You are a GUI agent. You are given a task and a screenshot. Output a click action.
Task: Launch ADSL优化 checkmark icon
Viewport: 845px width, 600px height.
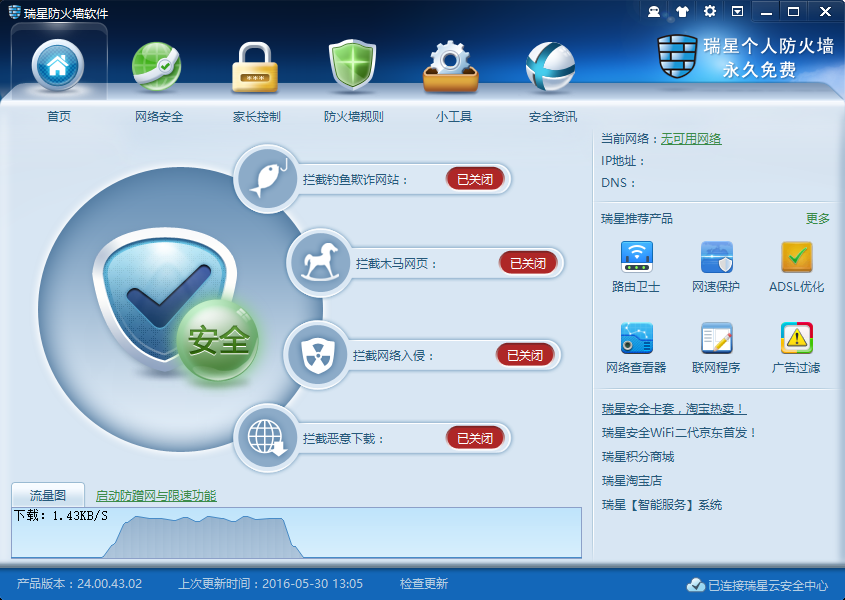pyautogui.click(x=796, y=257)
